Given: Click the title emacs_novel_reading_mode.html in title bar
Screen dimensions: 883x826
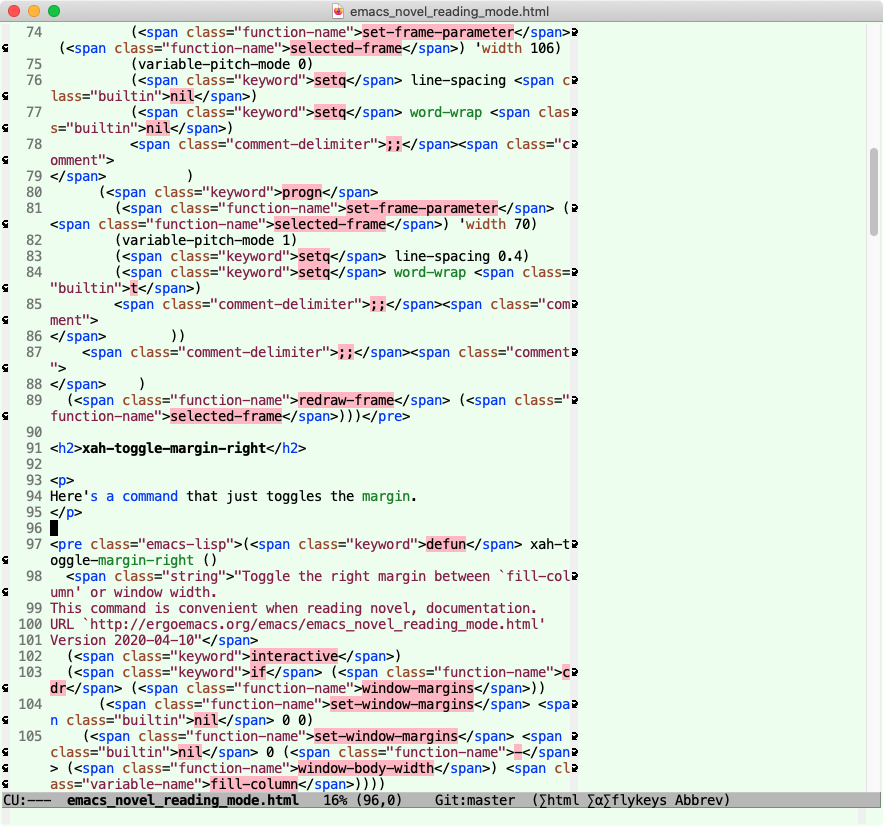Looking at the screenshot, I should 449,11.
